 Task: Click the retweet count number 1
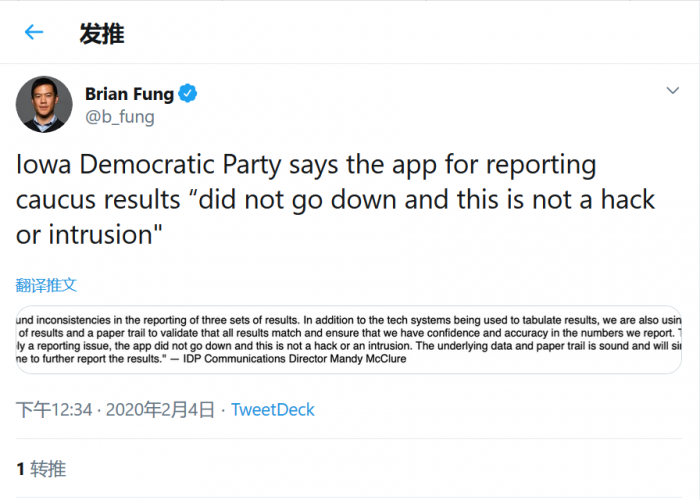pyautogui.click(x=20, y=468)
